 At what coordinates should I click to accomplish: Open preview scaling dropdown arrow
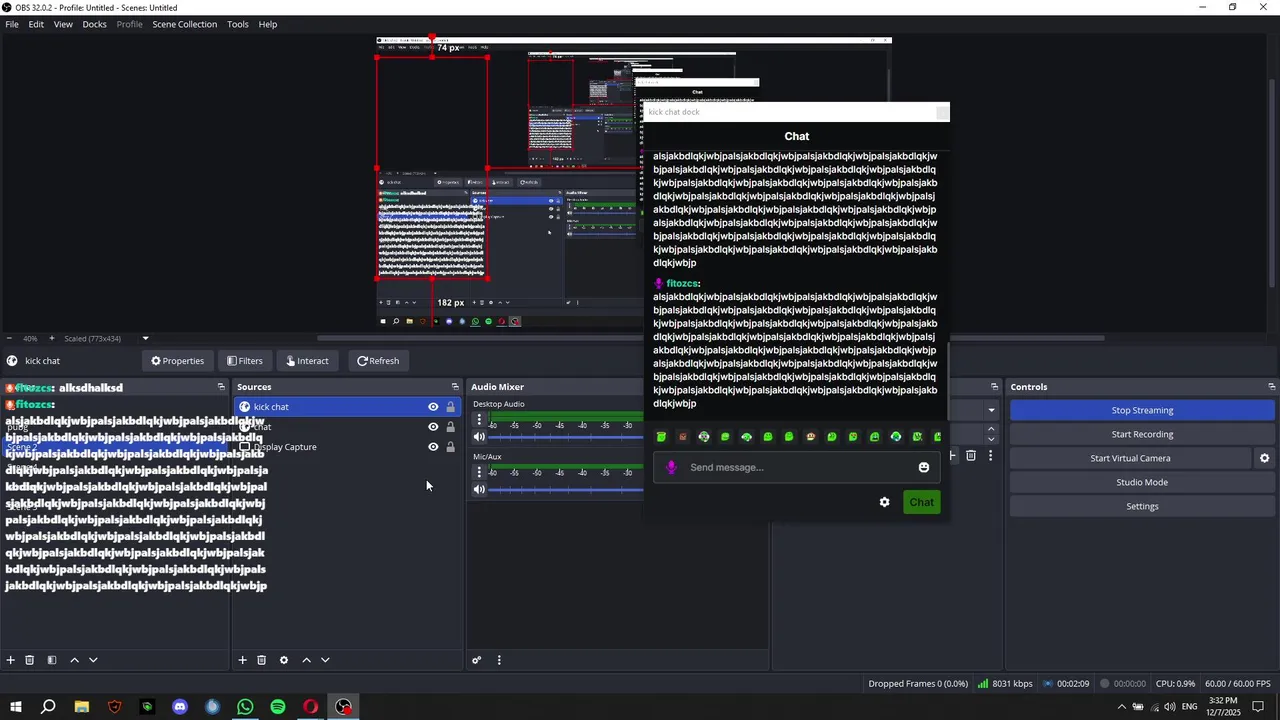[x=145, y=338]
